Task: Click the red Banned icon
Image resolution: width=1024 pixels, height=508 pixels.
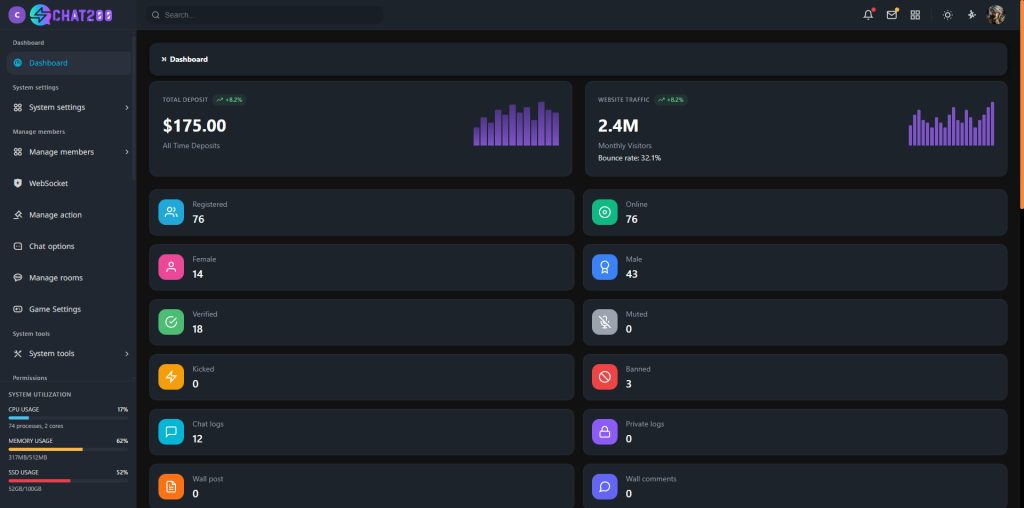Action: point(604,377)
